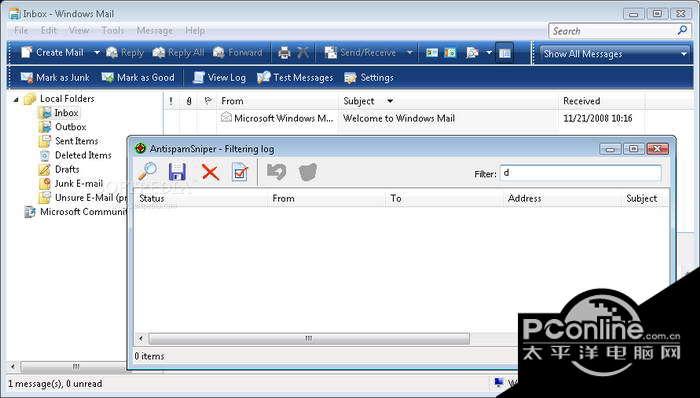The image size is (700, 398).
Task: Open the View menu
Action: 79,30
